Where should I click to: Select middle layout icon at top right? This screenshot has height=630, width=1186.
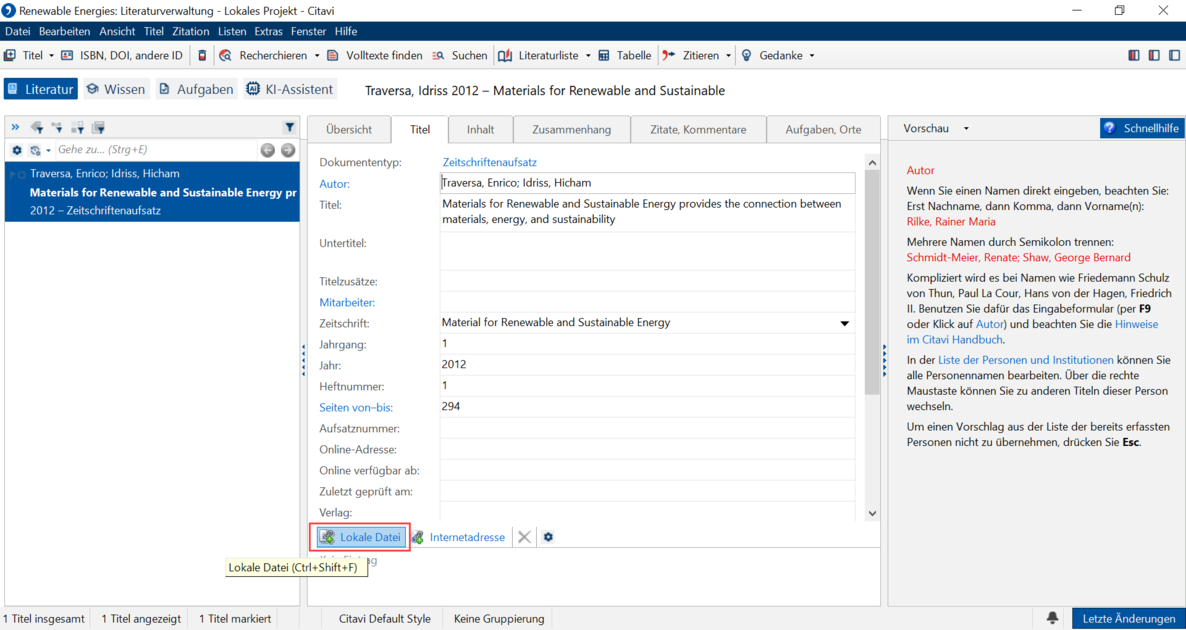pos(1153,55)
